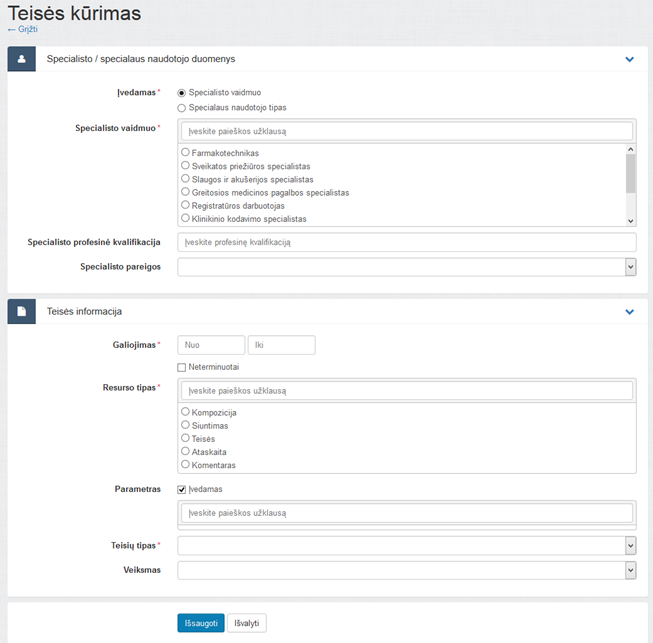Click the Nuo validity date field

click(x=211, y=345)
